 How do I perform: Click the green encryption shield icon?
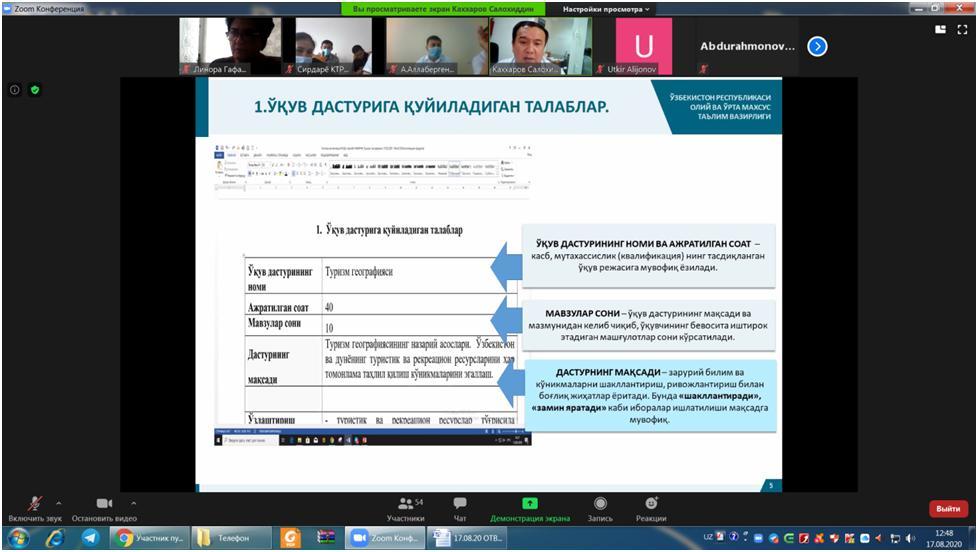pos(35,90)
